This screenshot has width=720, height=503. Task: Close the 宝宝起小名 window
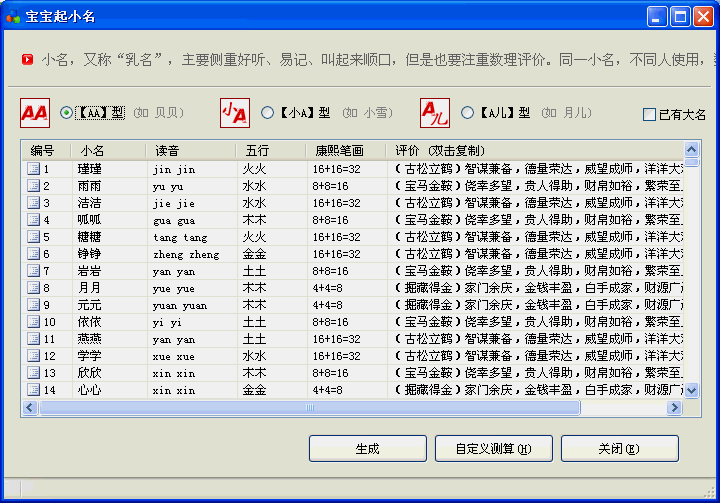[x=703, y=17]
